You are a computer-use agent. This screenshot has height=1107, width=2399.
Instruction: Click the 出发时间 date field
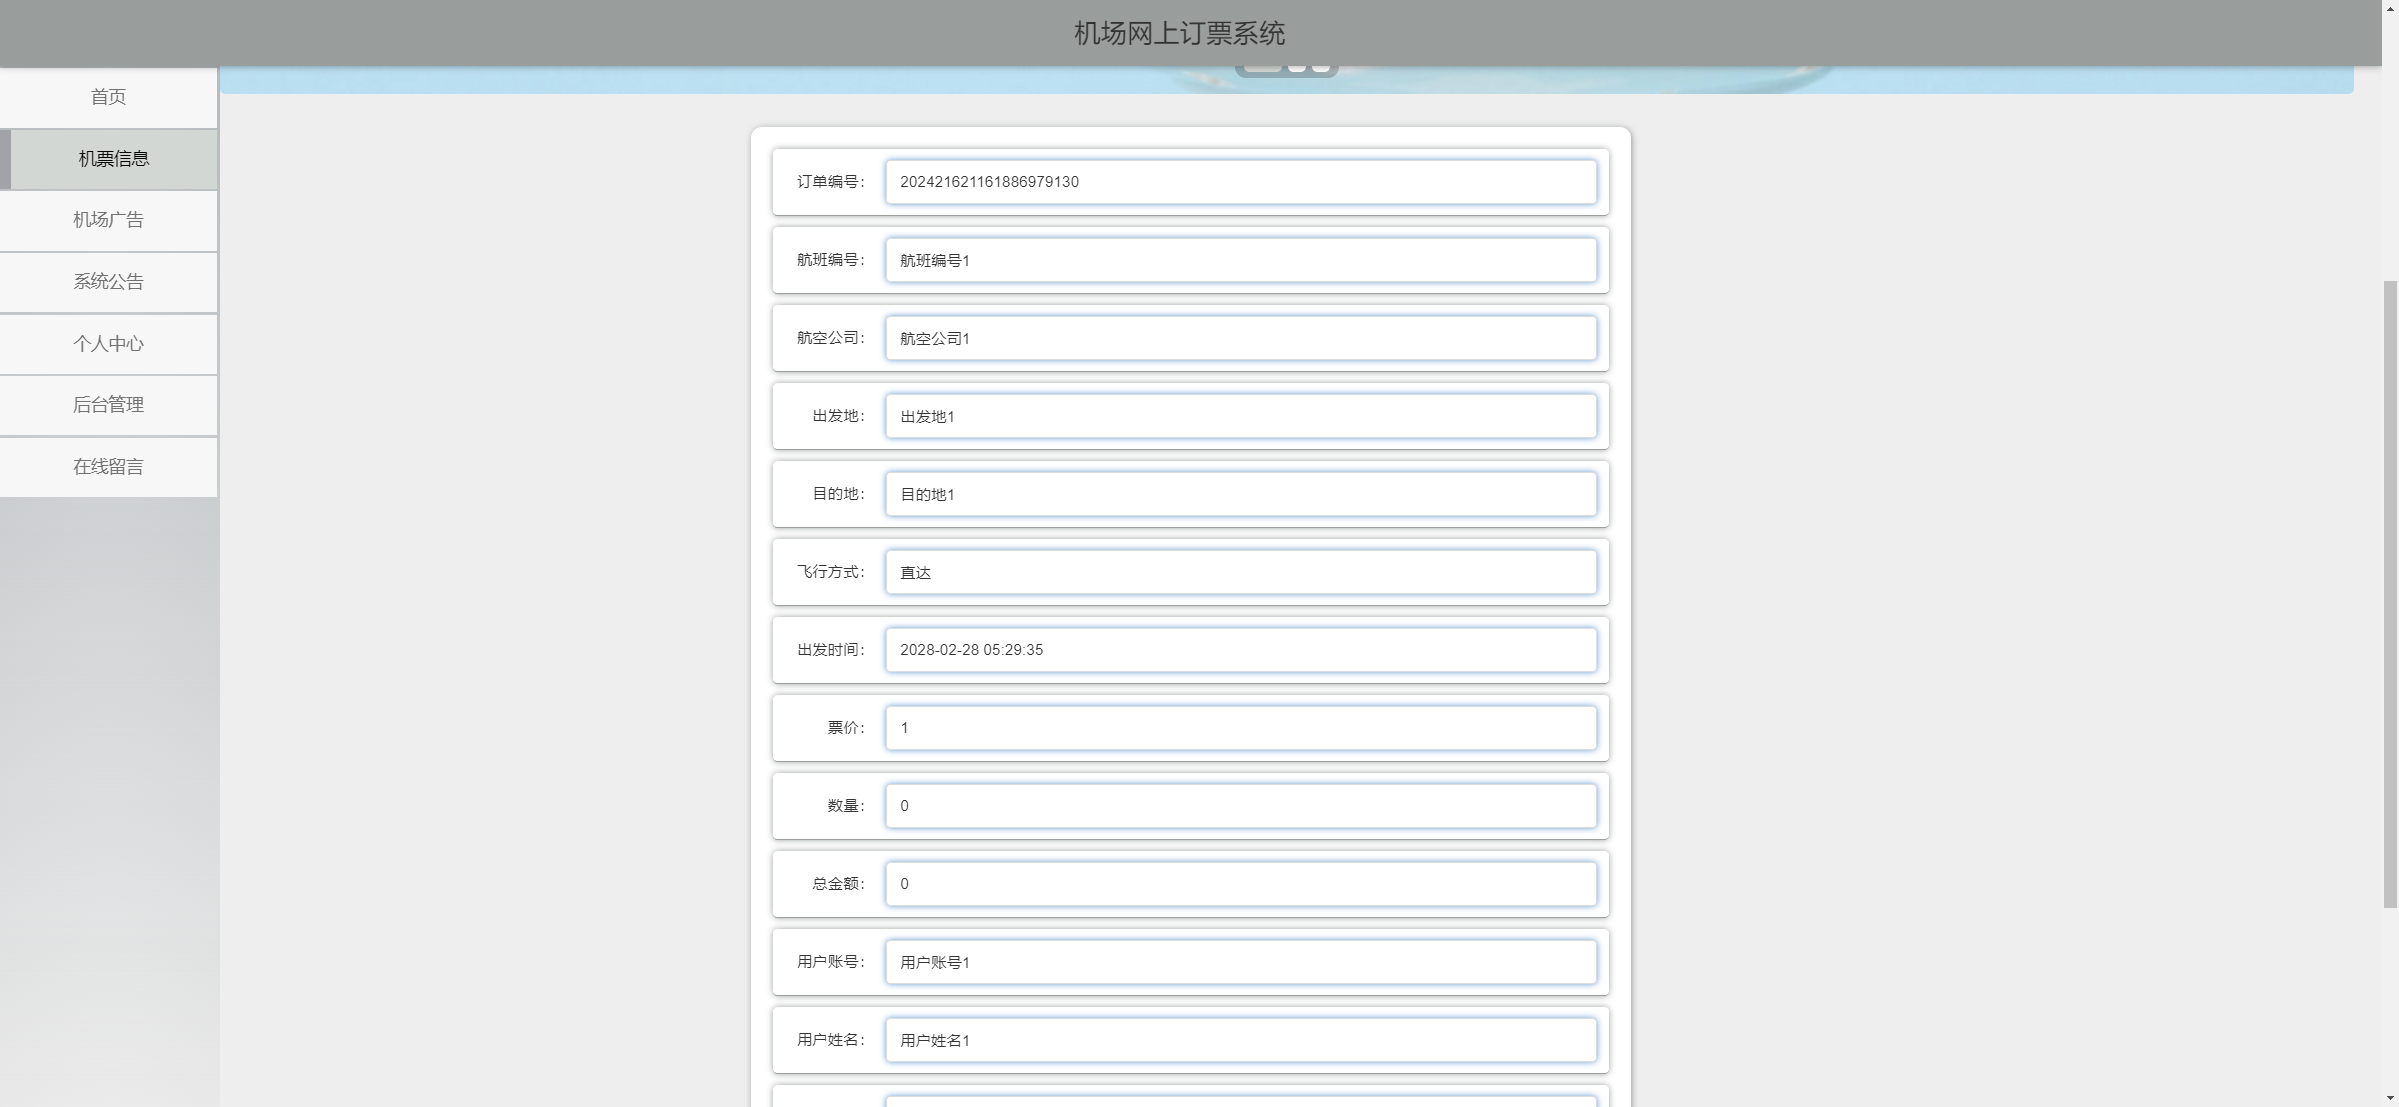coord(1240,650)
